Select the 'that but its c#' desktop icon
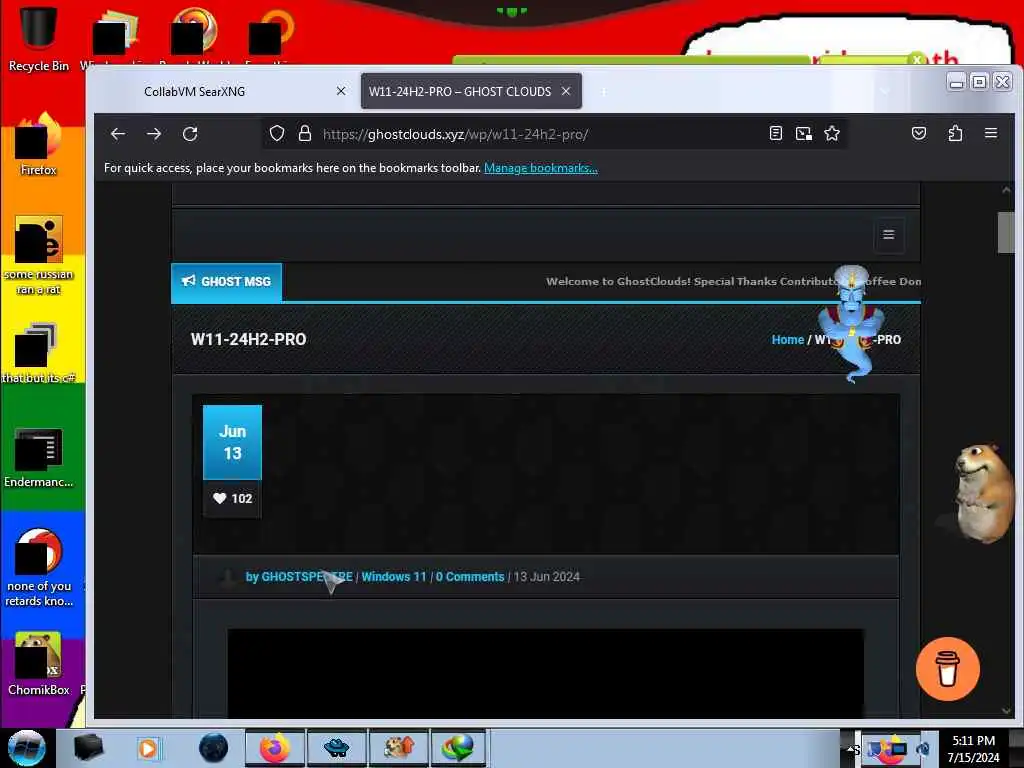The height and width of the screenshot is (768, 1024). click(x=39, y=353)
